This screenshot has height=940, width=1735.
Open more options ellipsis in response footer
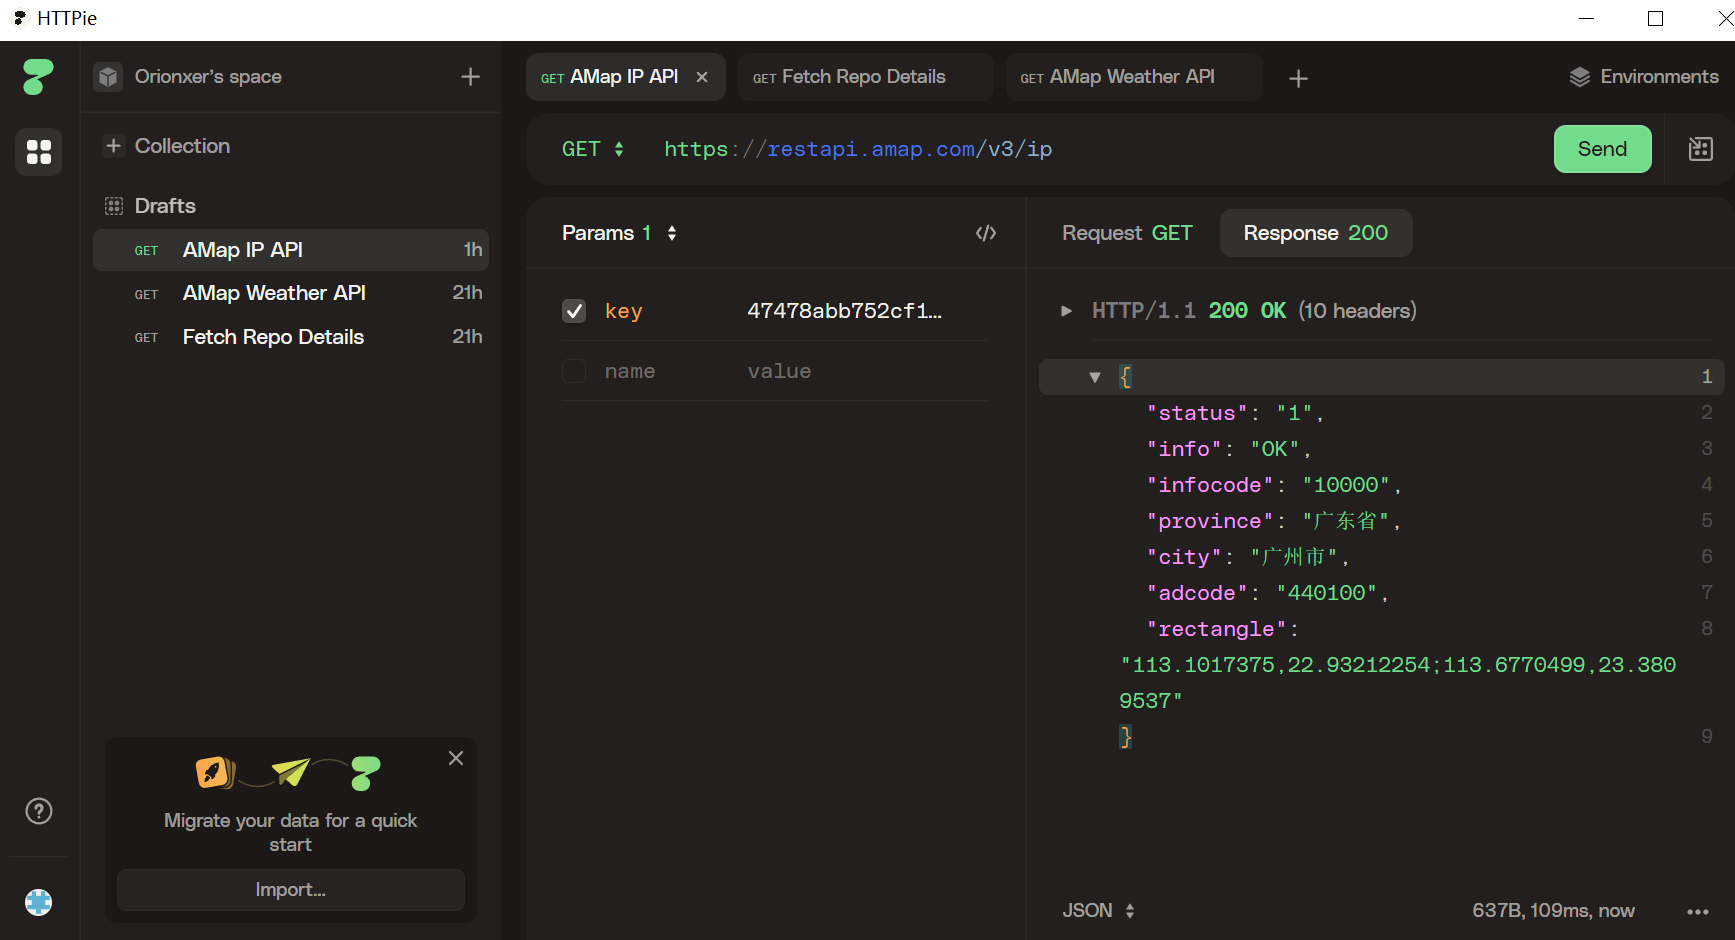tap(1698, 911)
